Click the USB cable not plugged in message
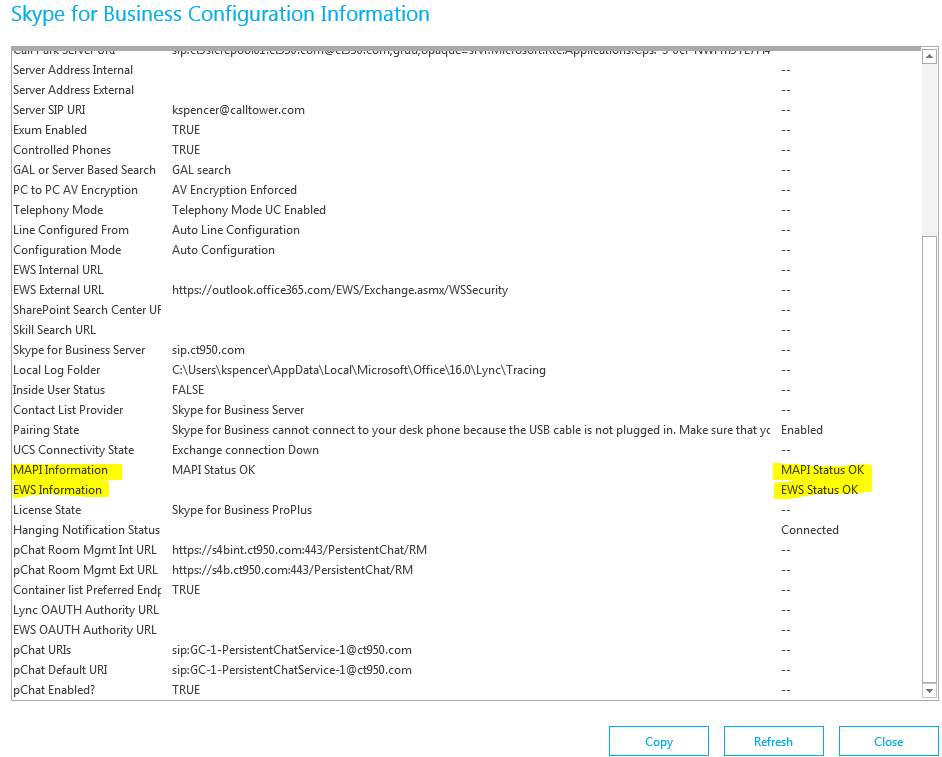This screenshot has height=757, width=942. tap(471, 430)
